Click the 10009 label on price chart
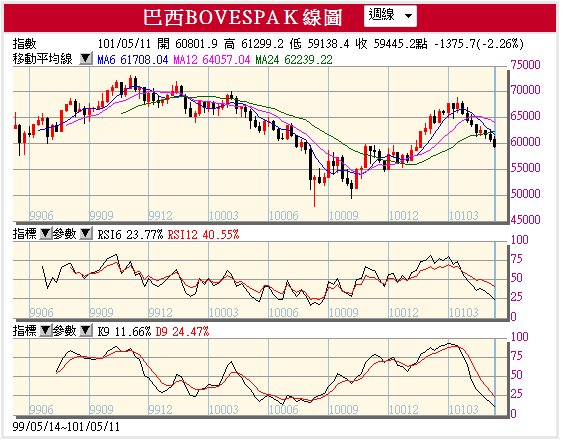The width and height of the screenshot is (561, 443). point(343,215)
